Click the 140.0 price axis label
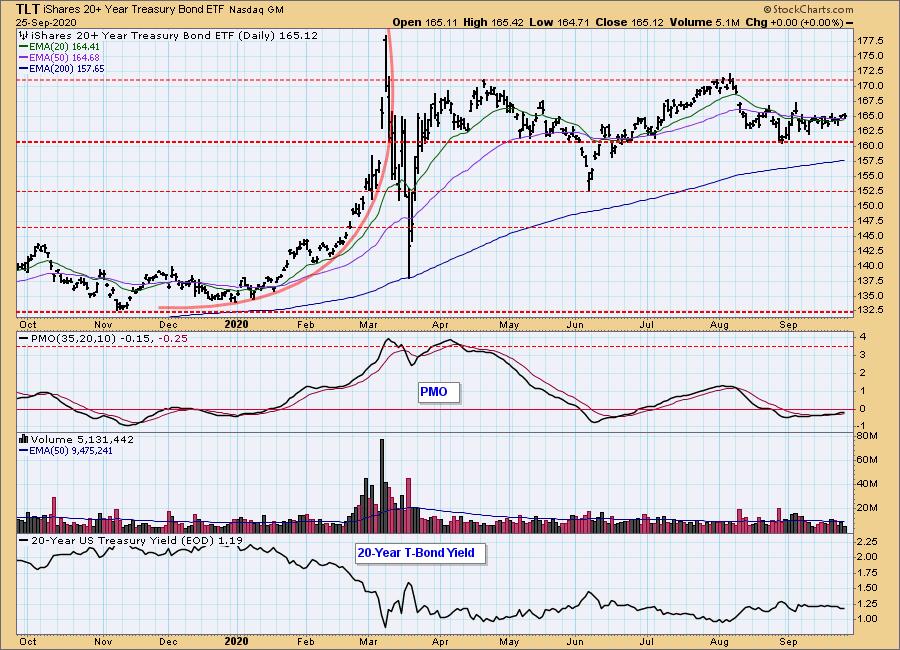 (870, 266)
